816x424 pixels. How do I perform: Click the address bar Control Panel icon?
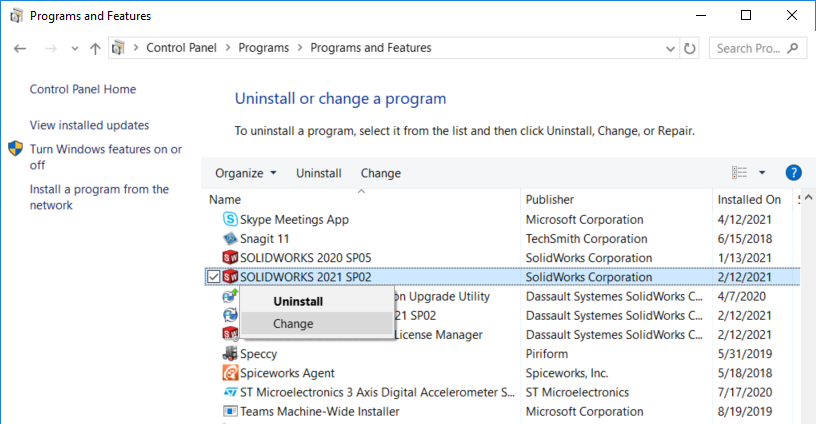pos(118,48)
